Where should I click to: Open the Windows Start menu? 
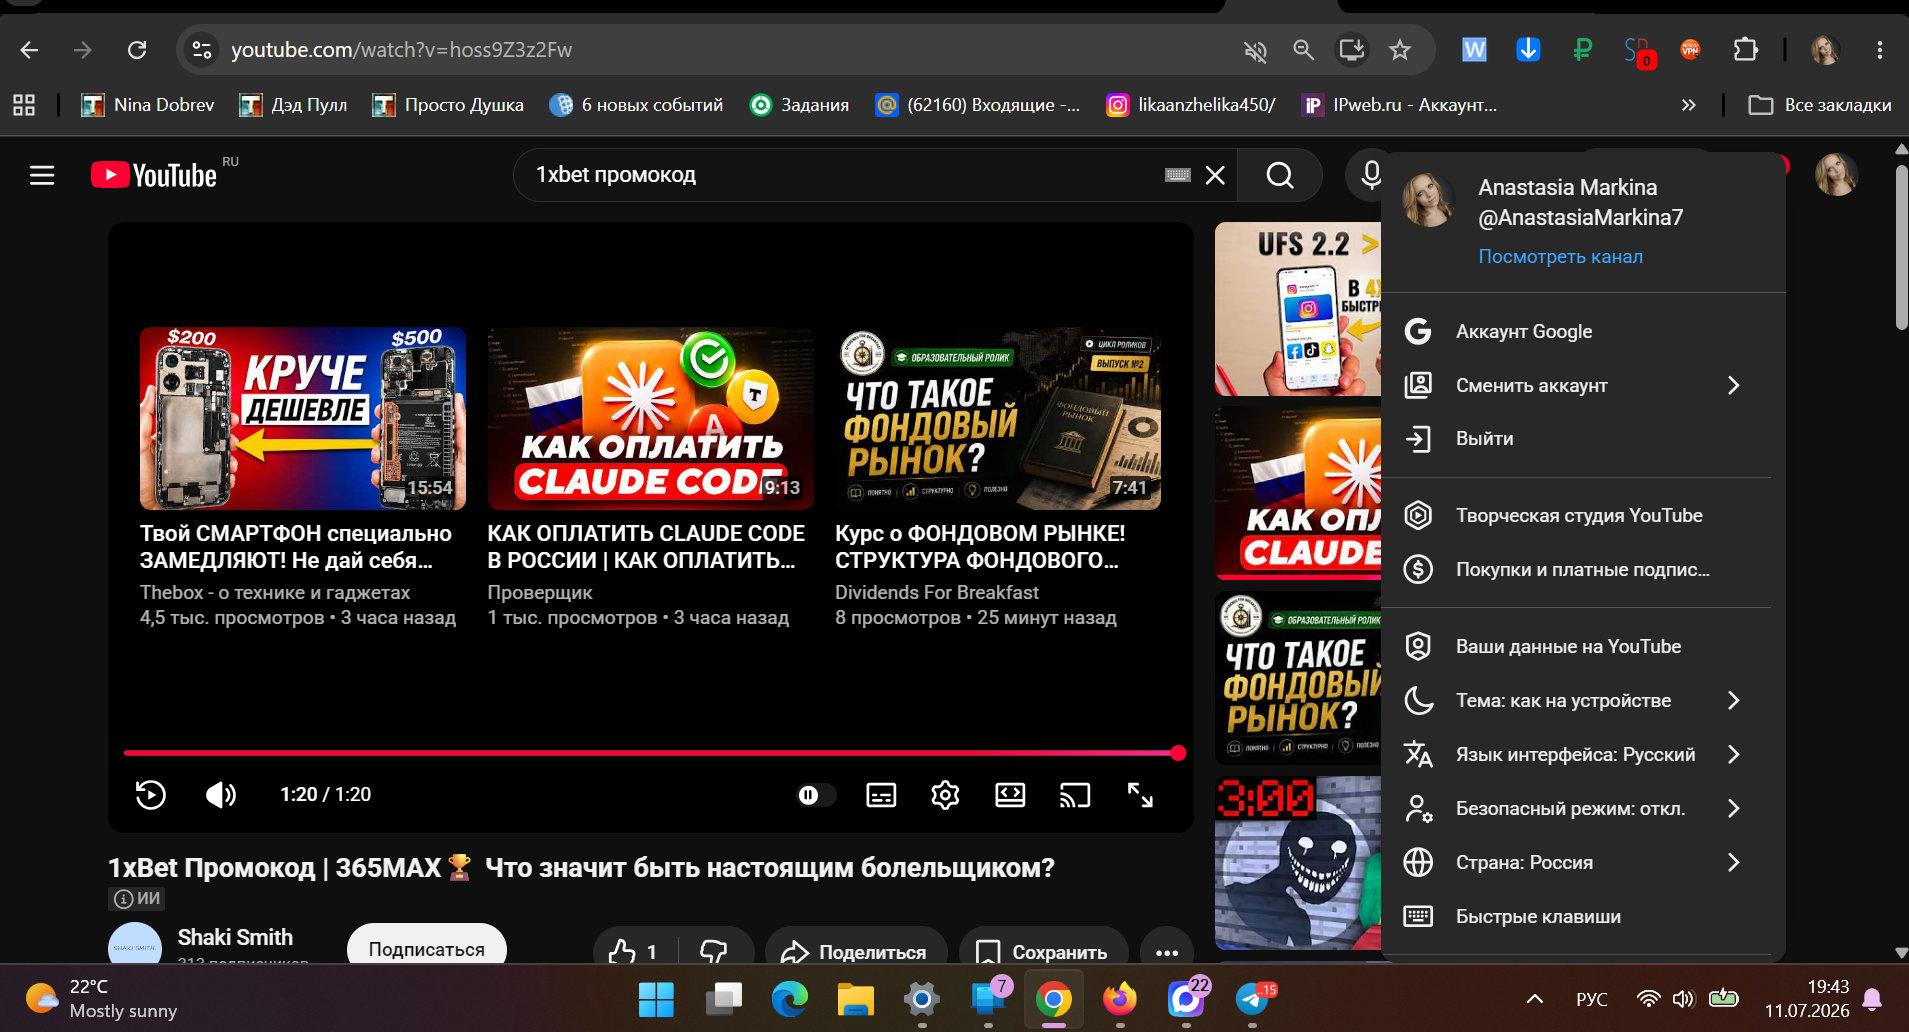pos(656,999)
